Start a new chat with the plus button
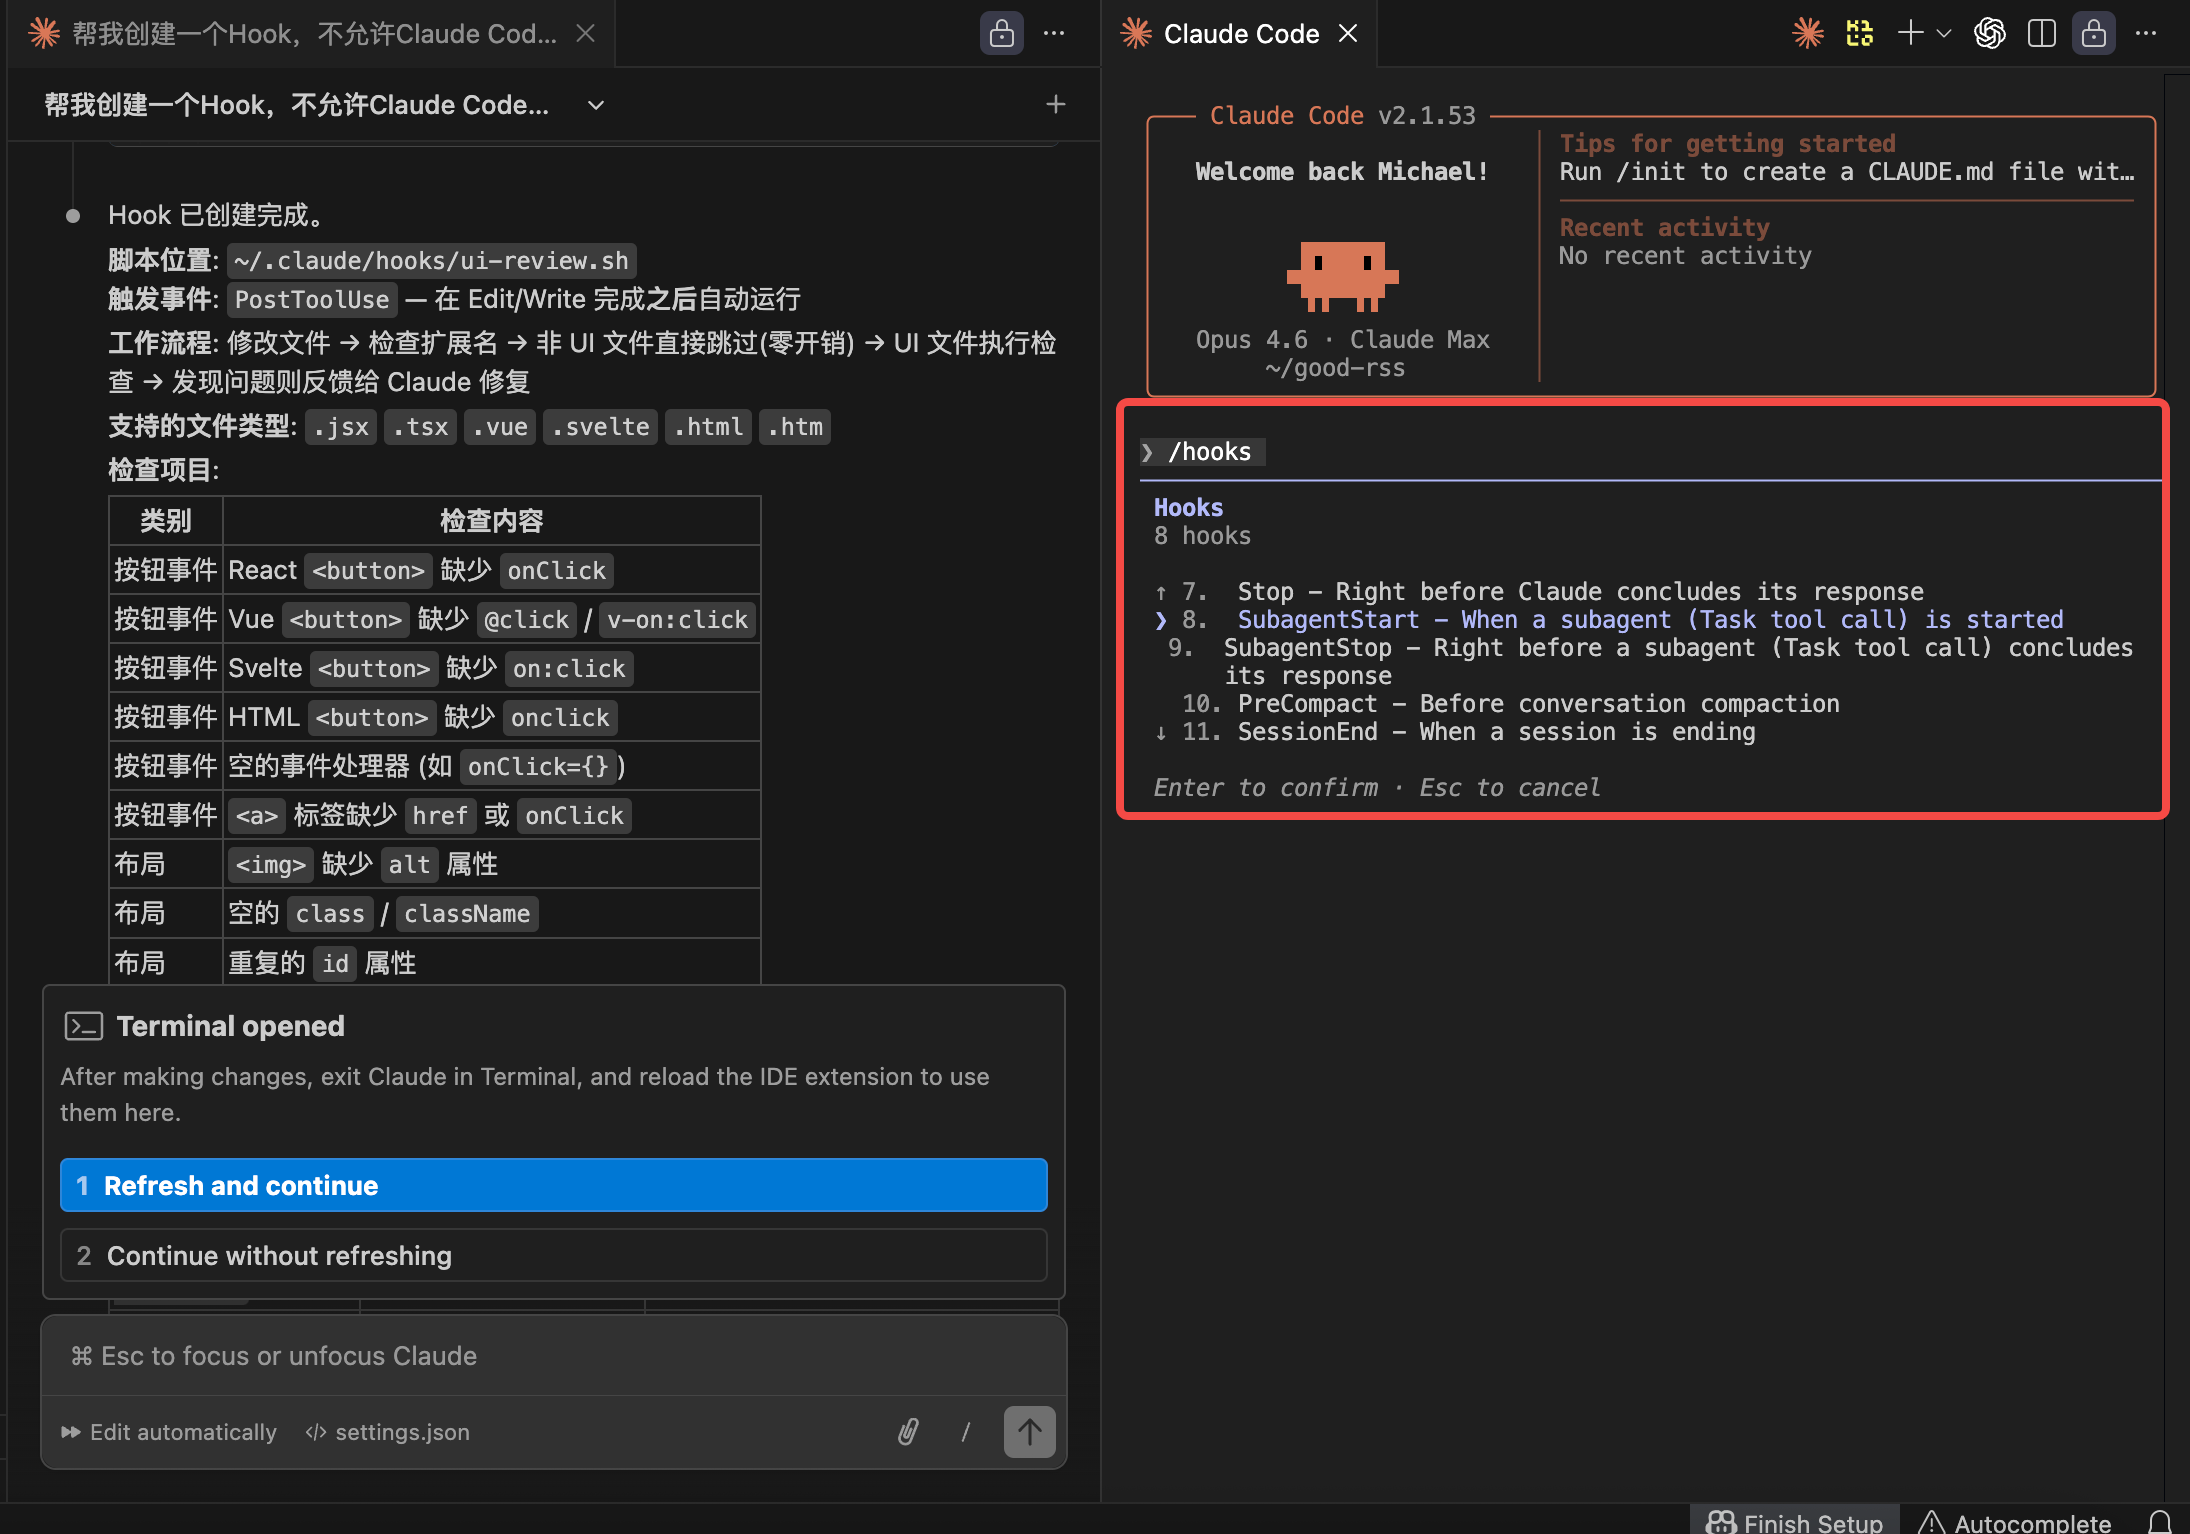Viewport: 2190px width, 1534px height. [x=1056, y=104]
